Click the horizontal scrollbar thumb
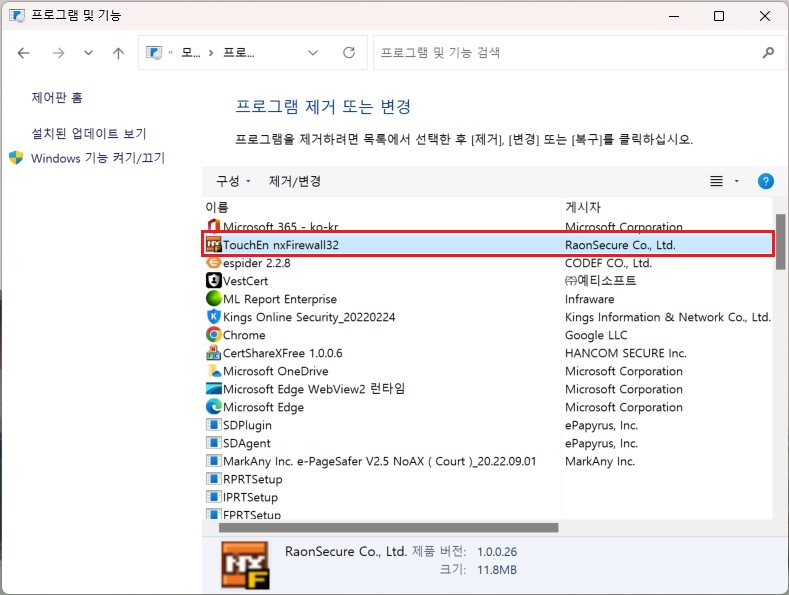This screenshot has width=789, height=595. pyautogui.click(x=388, y=528)
